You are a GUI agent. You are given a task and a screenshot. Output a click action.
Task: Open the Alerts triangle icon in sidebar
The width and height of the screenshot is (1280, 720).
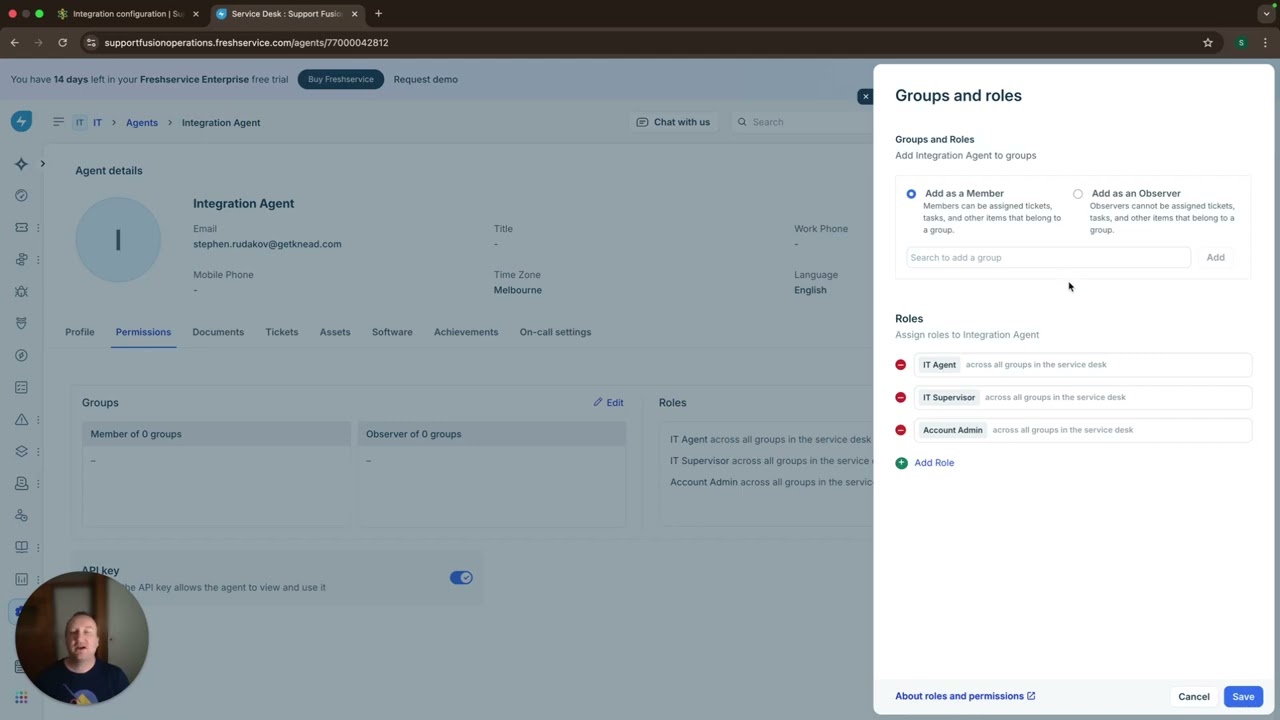[21, 419]
